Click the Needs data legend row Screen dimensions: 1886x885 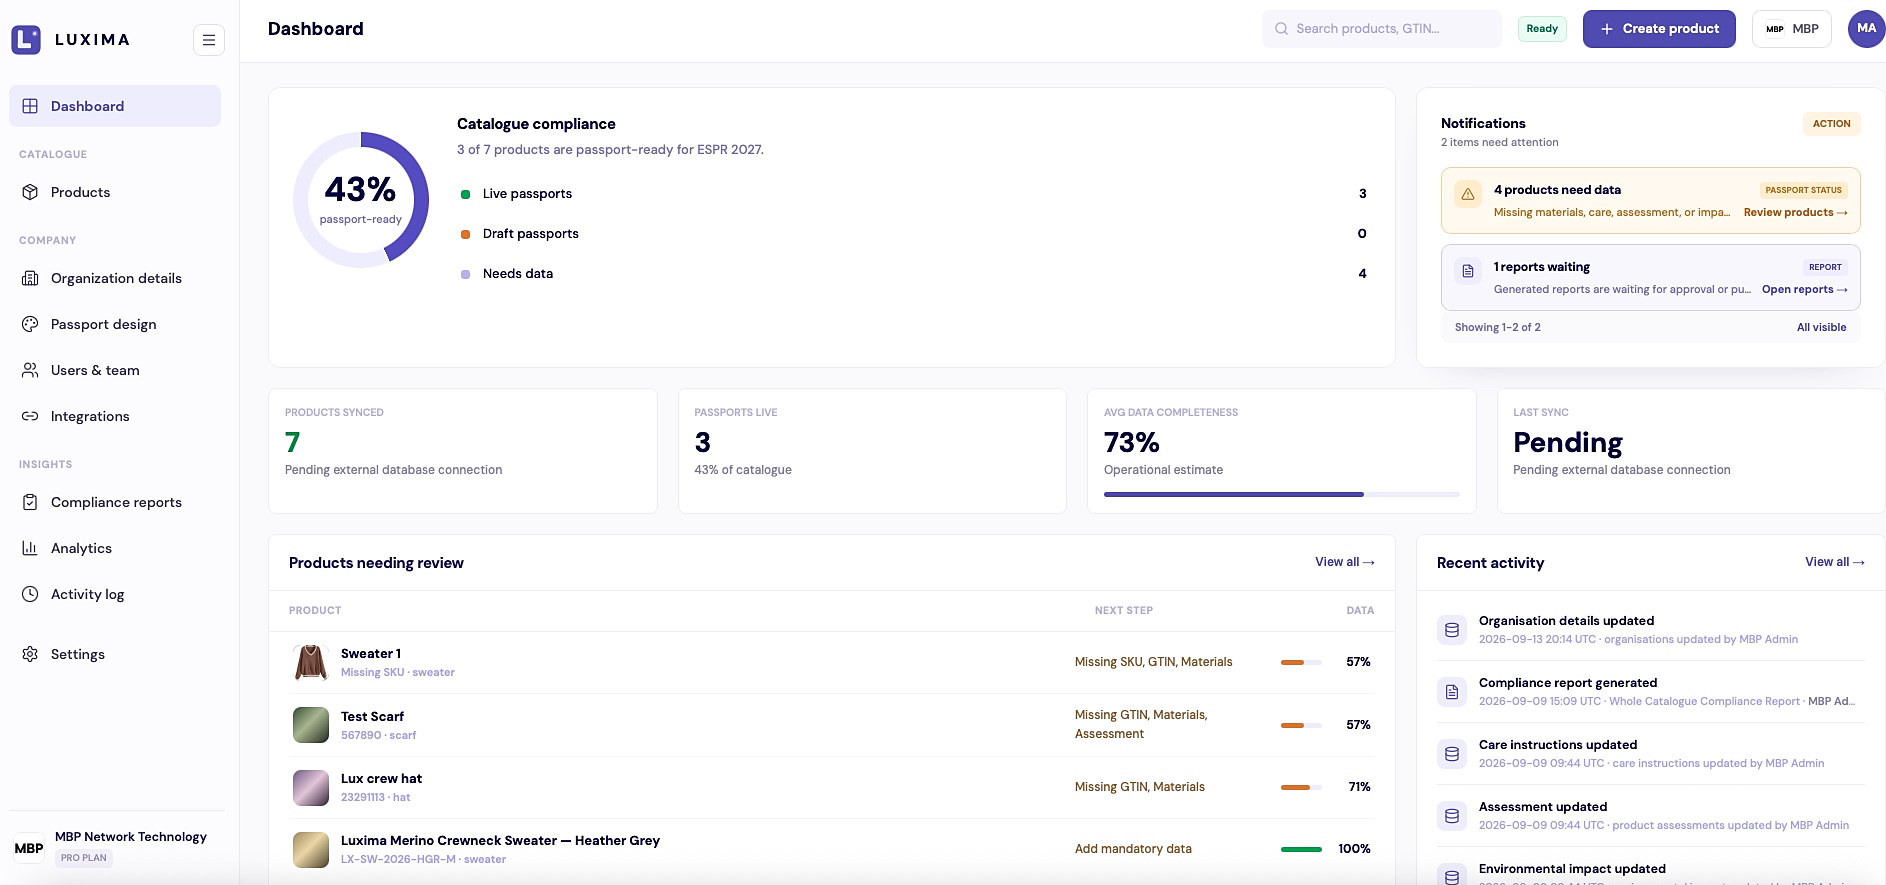(913, 274)
